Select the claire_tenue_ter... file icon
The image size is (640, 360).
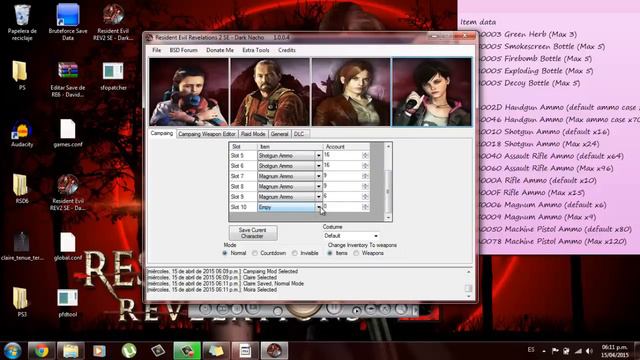[22, 246]
